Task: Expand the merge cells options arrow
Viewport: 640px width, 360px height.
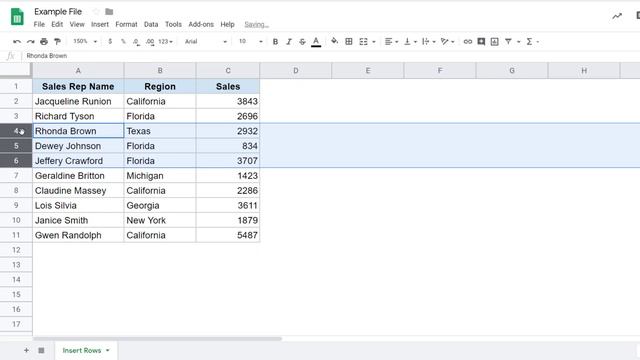Action: (373, 42)
